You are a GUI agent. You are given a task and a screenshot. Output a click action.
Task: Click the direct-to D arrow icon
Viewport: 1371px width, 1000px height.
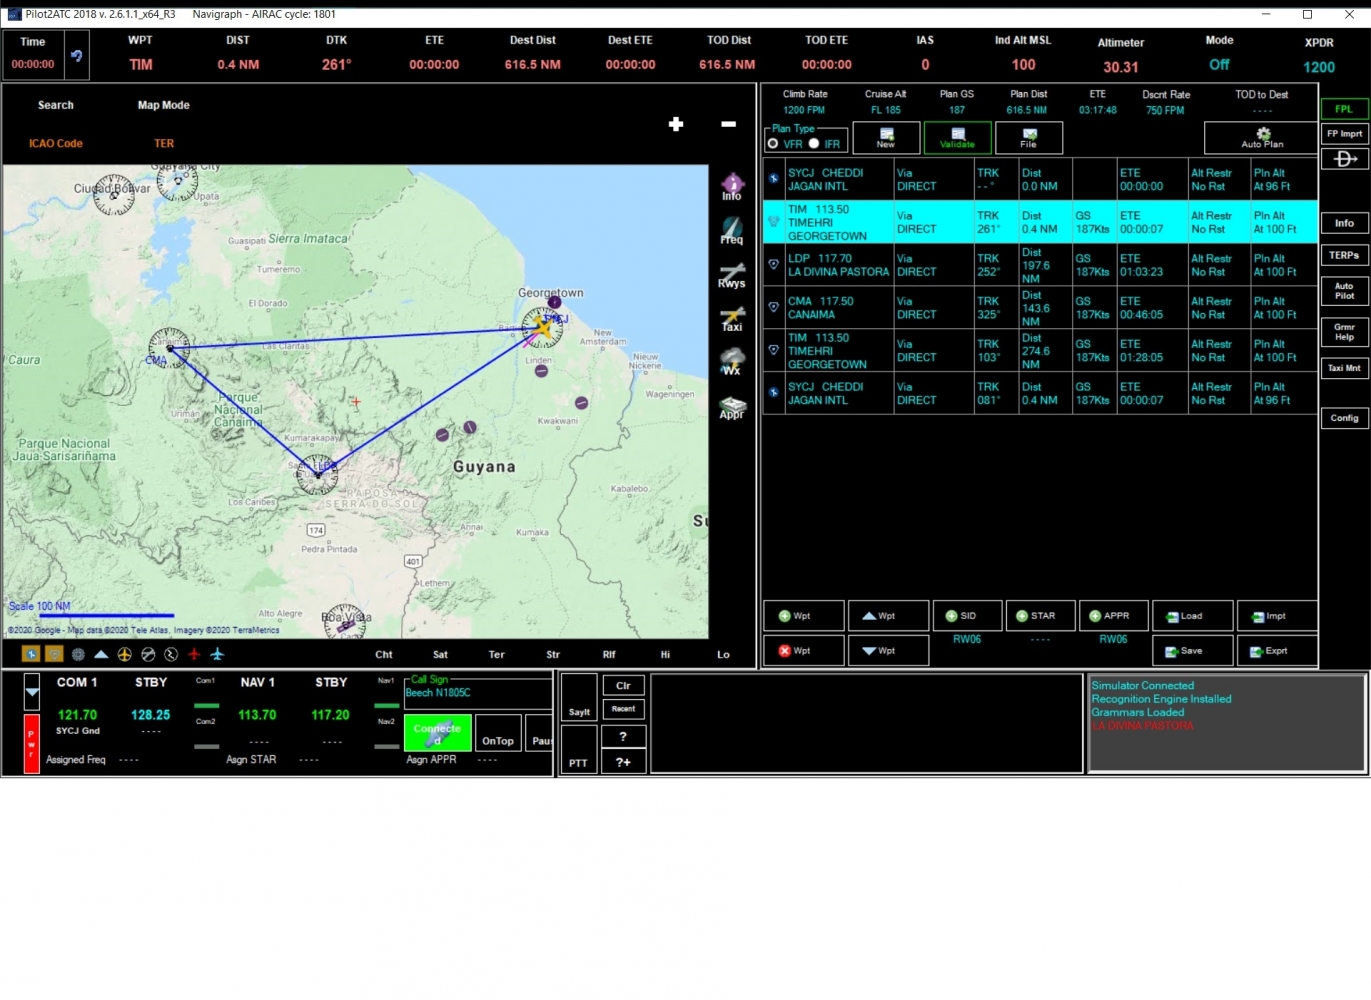[x=1345, y=159]
